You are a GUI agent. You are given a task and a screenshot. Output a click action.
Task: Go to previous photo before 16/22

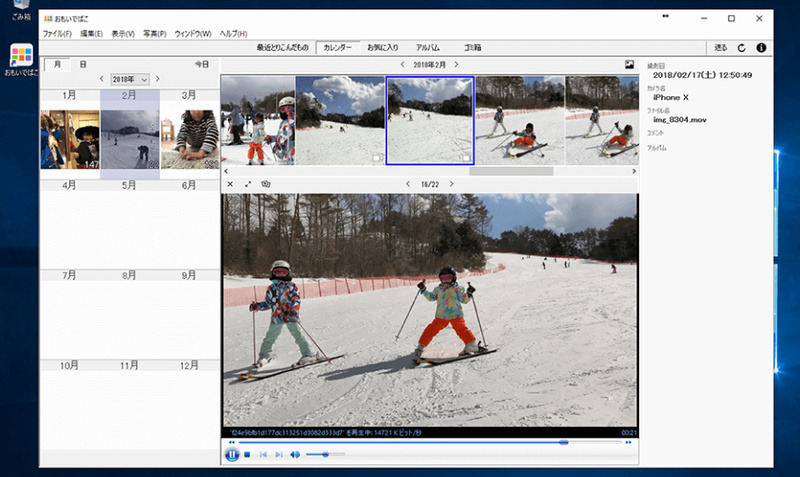tap(408, 184)
